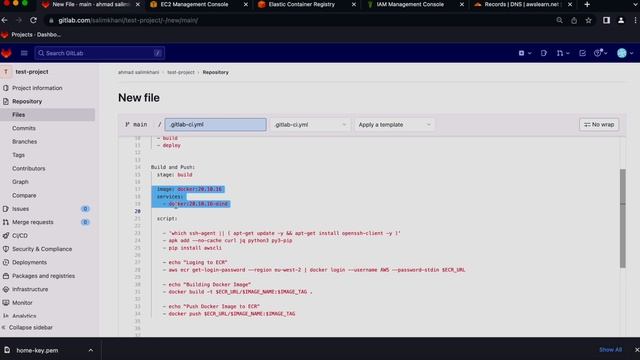Open the hamburger main menu
This screenshot has width=640, height=360.
pos(24,53)
